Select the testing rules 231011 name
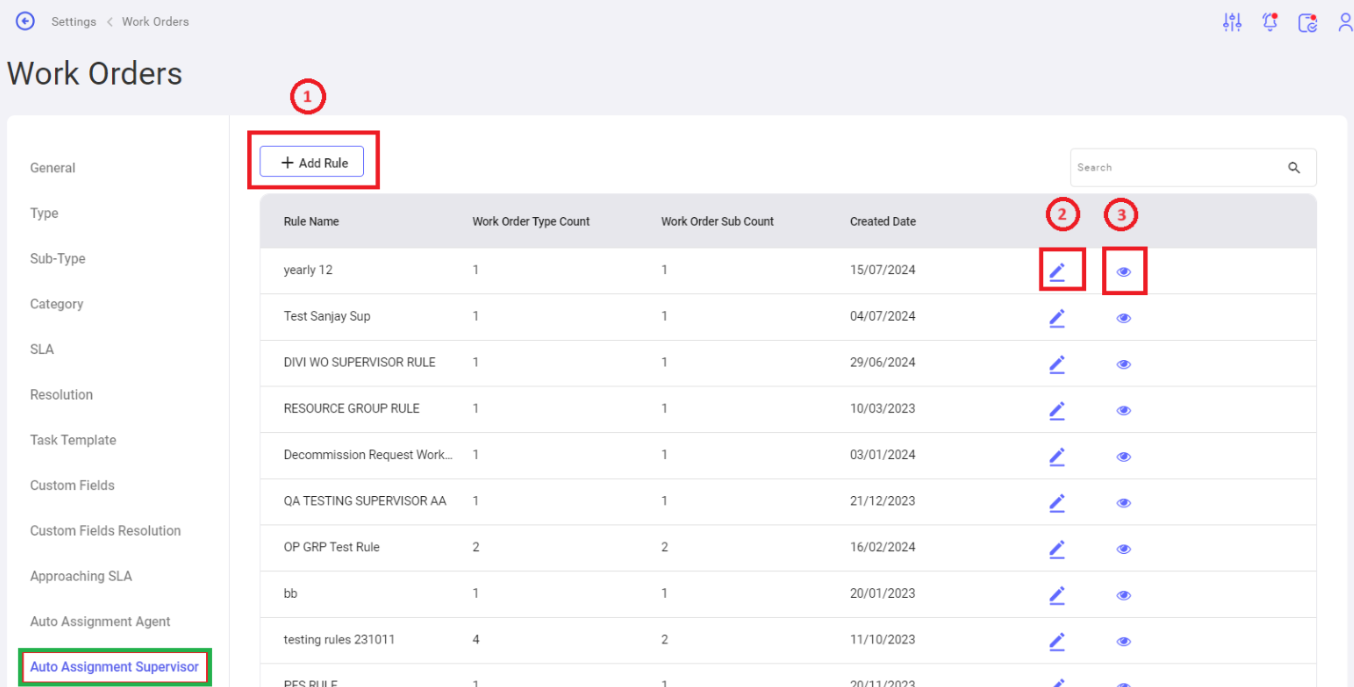The image size is (1354, 687). tap(339, 639)
